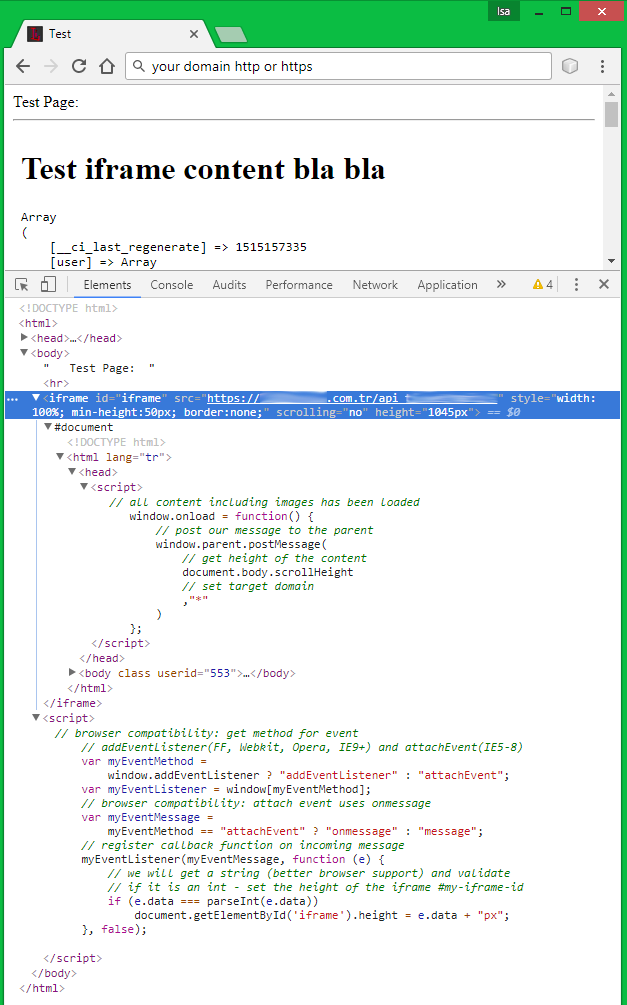Click the closing /html tag row at bottom
Viewport: 627px width, 1005px height.
click(42, 988)
